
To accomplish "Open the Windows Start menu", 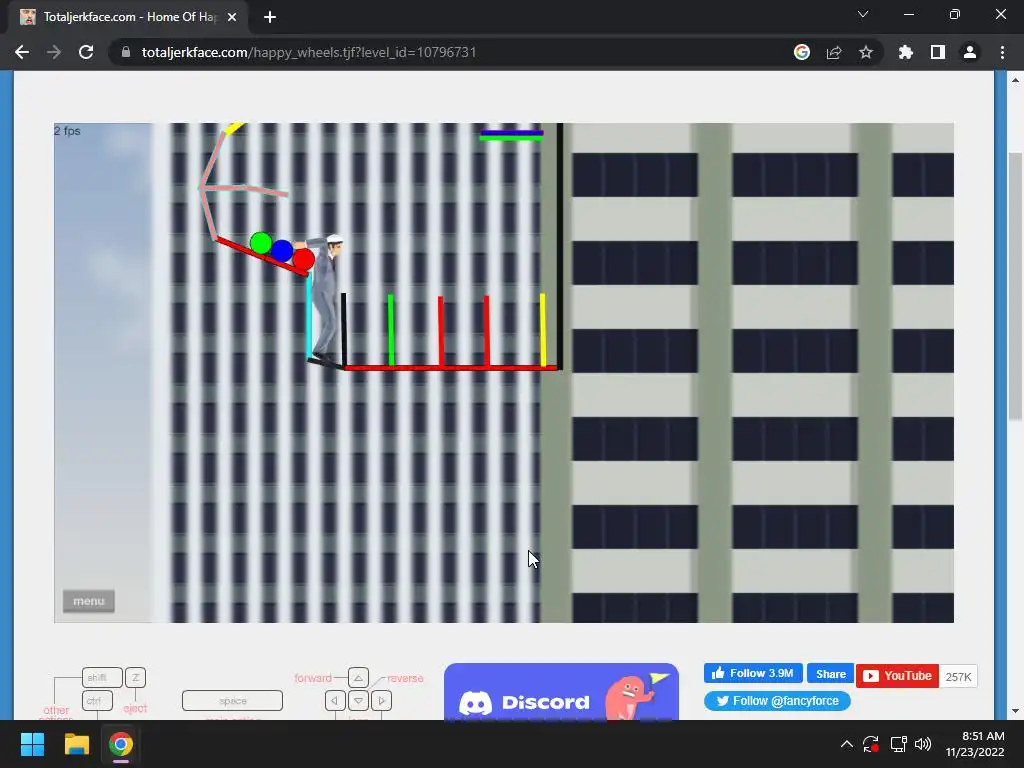I will [32, 744].
